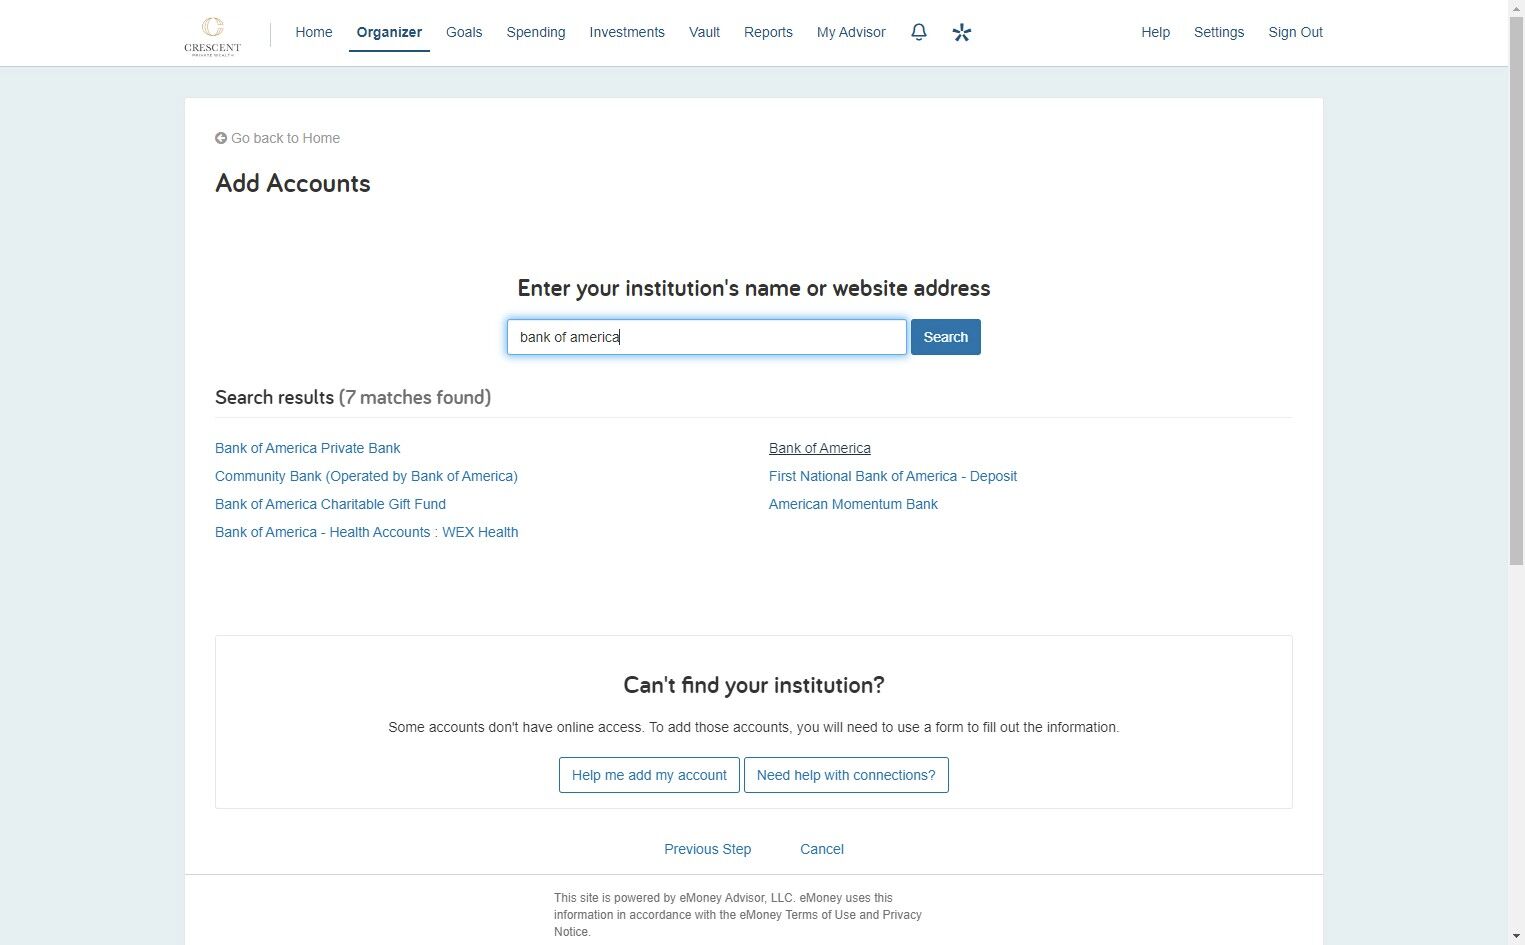This screenshot has width=1525, height=945.
Task: Click Sign Out
Action: point(1296,32)
